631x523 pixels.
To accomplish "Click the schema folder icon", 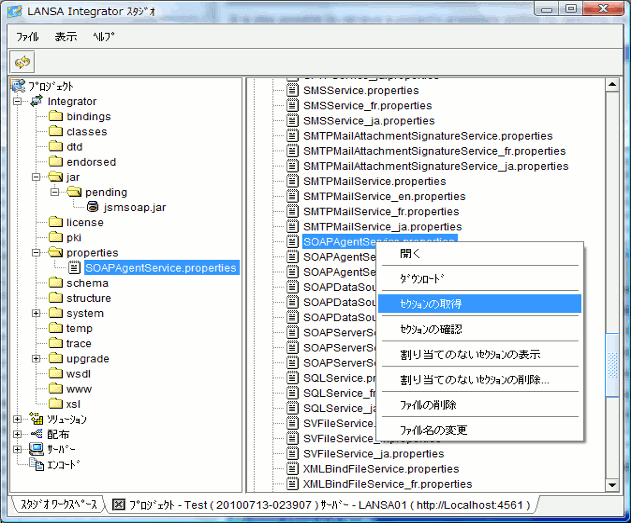I will click(56, 283).
